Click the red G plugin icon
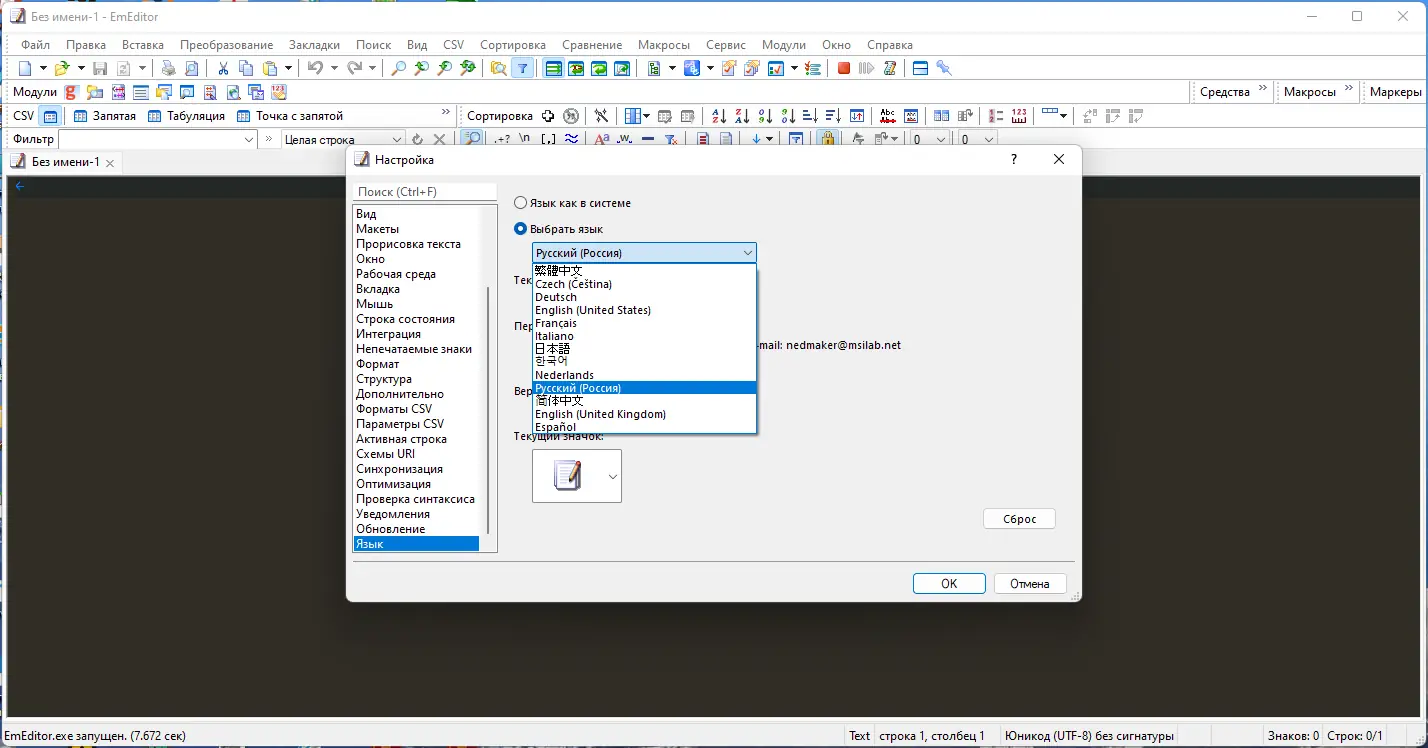The image size is (1428, 748). [x=71, y=92]
